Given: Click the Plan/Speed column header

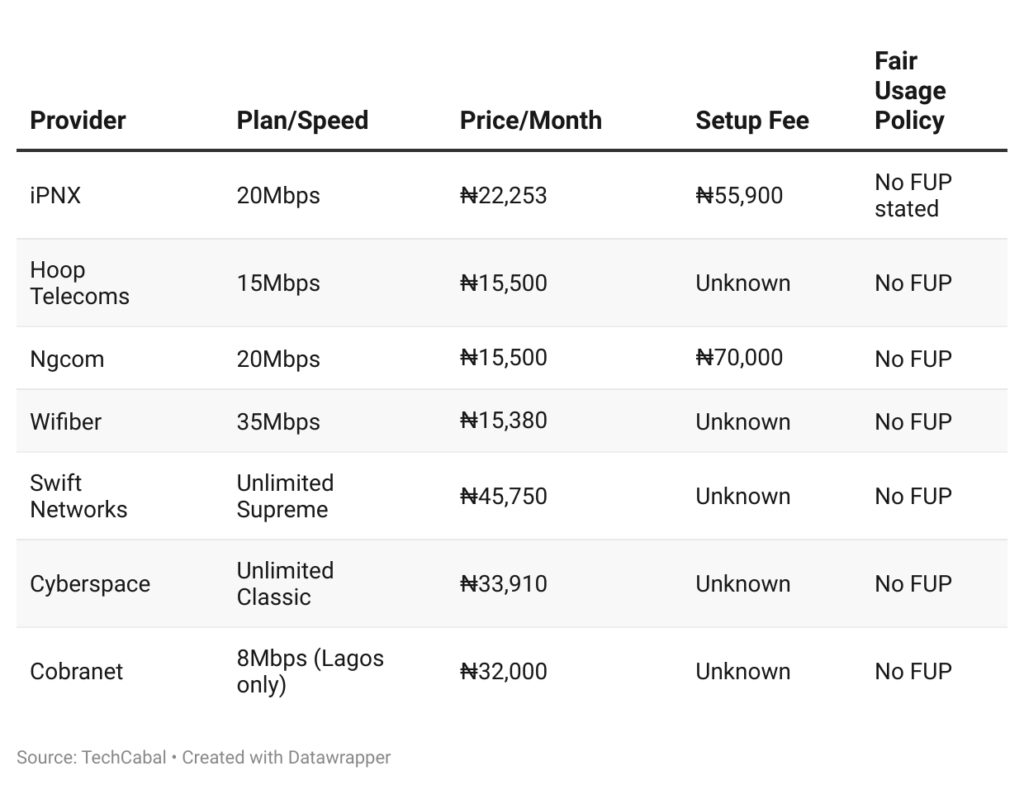Looking at the screenshot, I should 302,121.
